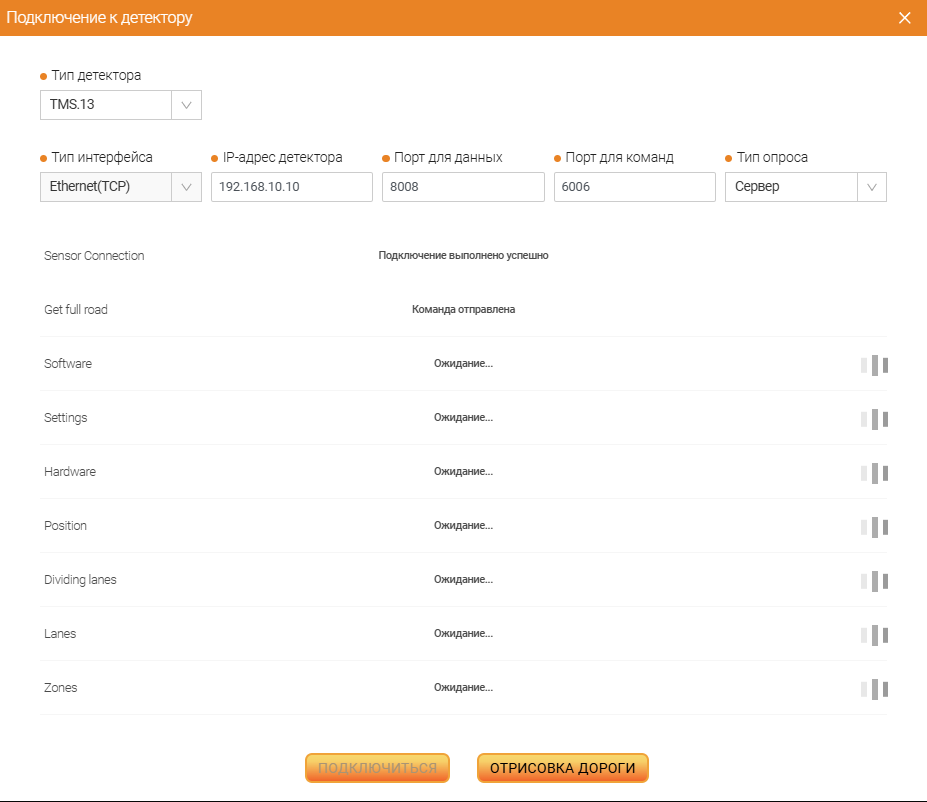Click the loading indicator beside Zones
Viewport: 927px width, 802px height.
coord(872,689)
